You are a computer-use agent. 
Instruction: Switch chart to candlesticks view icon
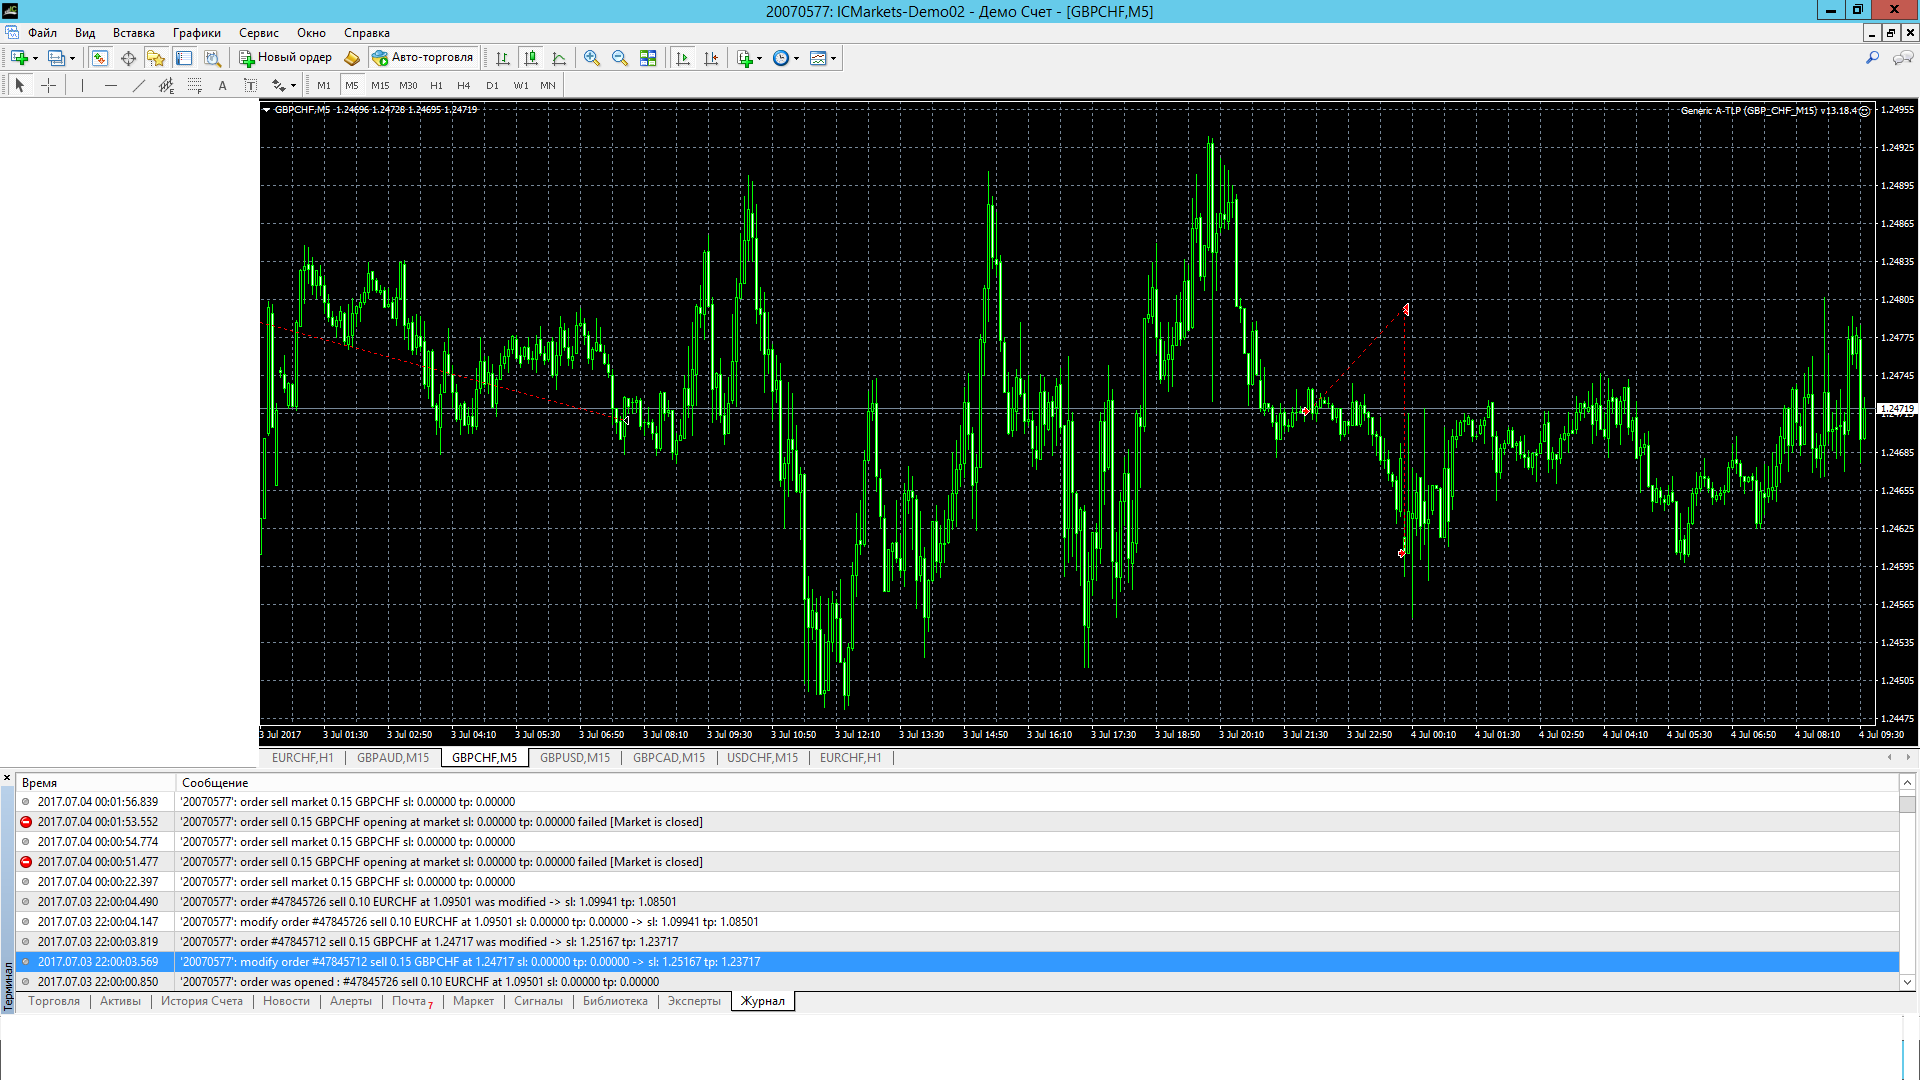pos(531,58)
